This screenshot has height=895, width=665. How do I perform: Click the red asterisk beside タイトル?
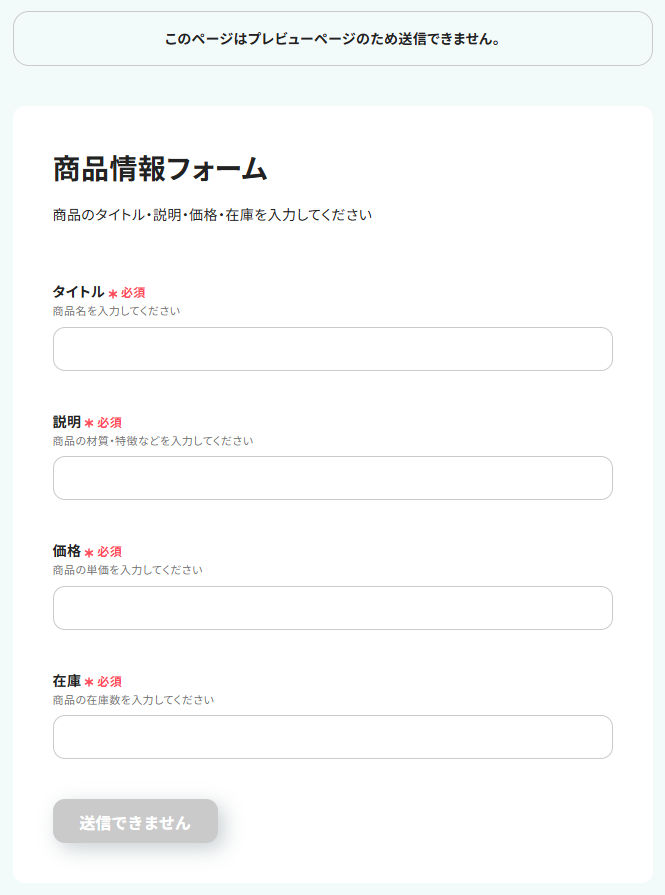[x=113, y=293]
